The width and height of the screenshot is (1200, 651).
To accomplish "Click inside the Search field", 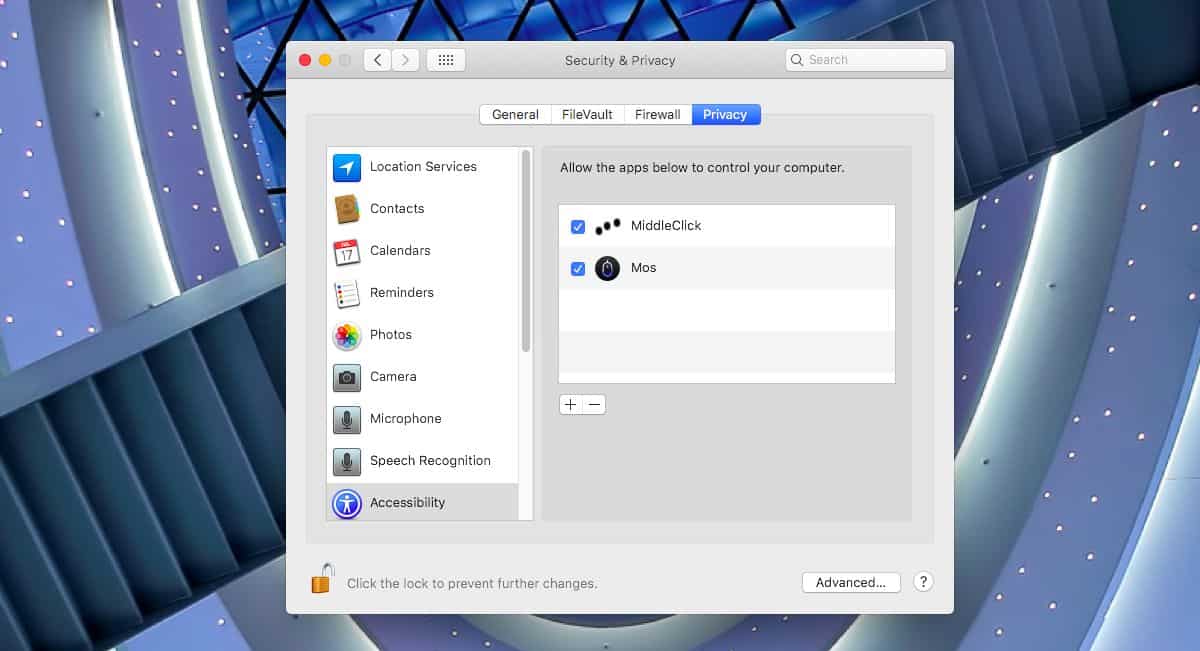I will pos(864,59).
